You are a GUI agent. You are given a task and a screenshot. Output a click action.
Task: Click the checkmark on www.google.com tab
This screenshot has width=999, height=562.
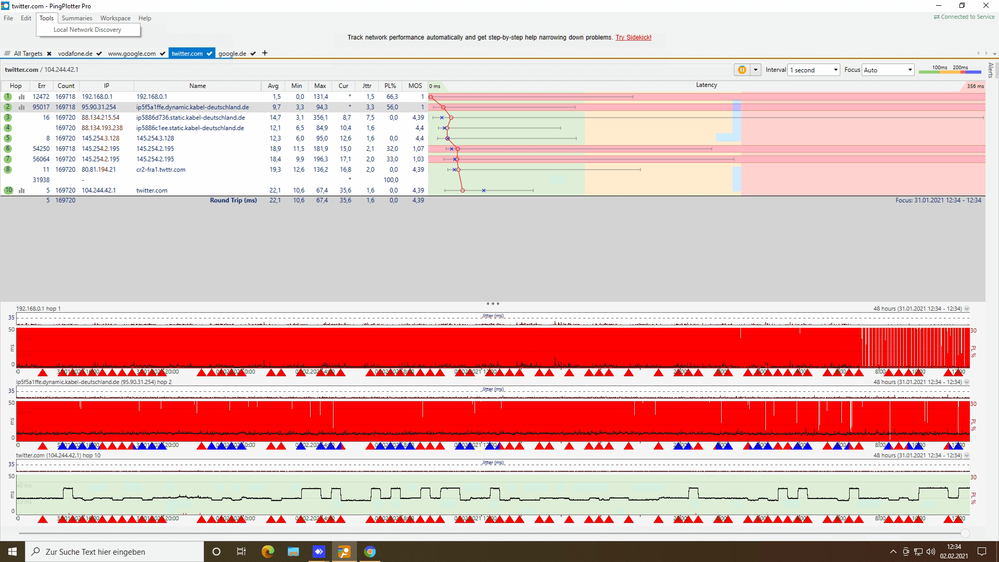point(162,54)
